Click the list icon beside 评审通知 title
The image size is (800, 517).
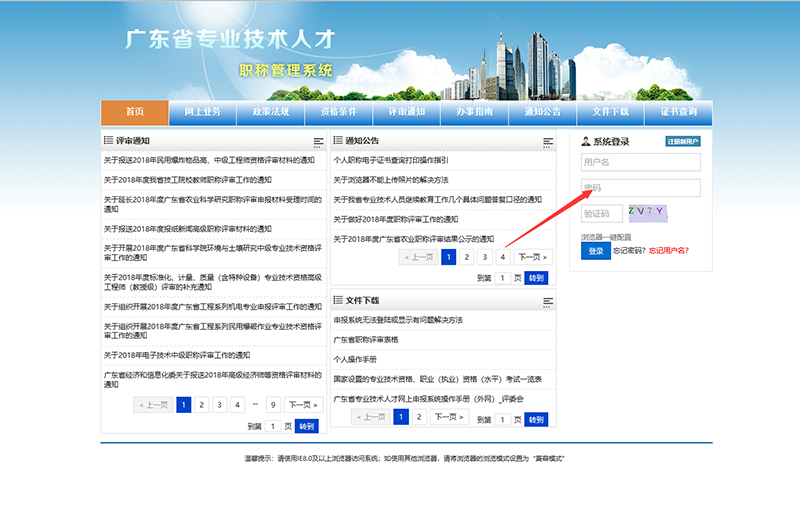pyautogui.click(x=108, y=142)
